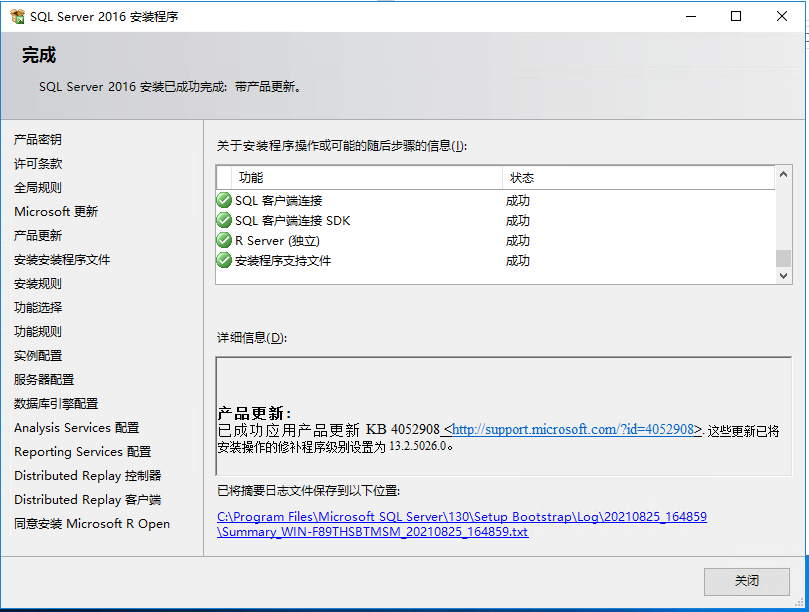809x612 pixels.
Task: Click the feature list scroll up arrow
Action: [x=783, y=174]
